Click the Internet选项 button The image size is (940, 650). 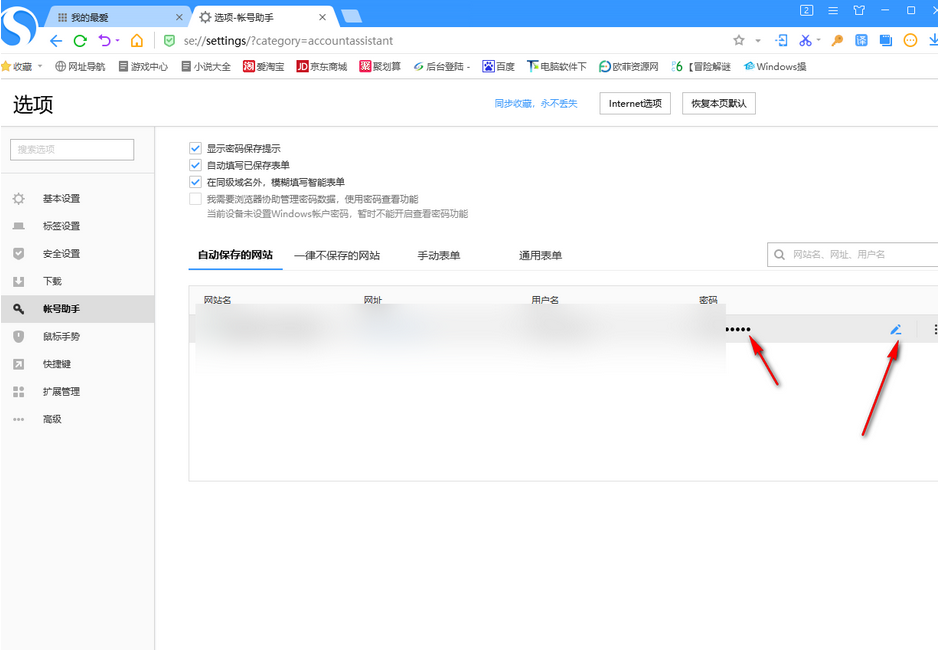(x=635, y=104)
